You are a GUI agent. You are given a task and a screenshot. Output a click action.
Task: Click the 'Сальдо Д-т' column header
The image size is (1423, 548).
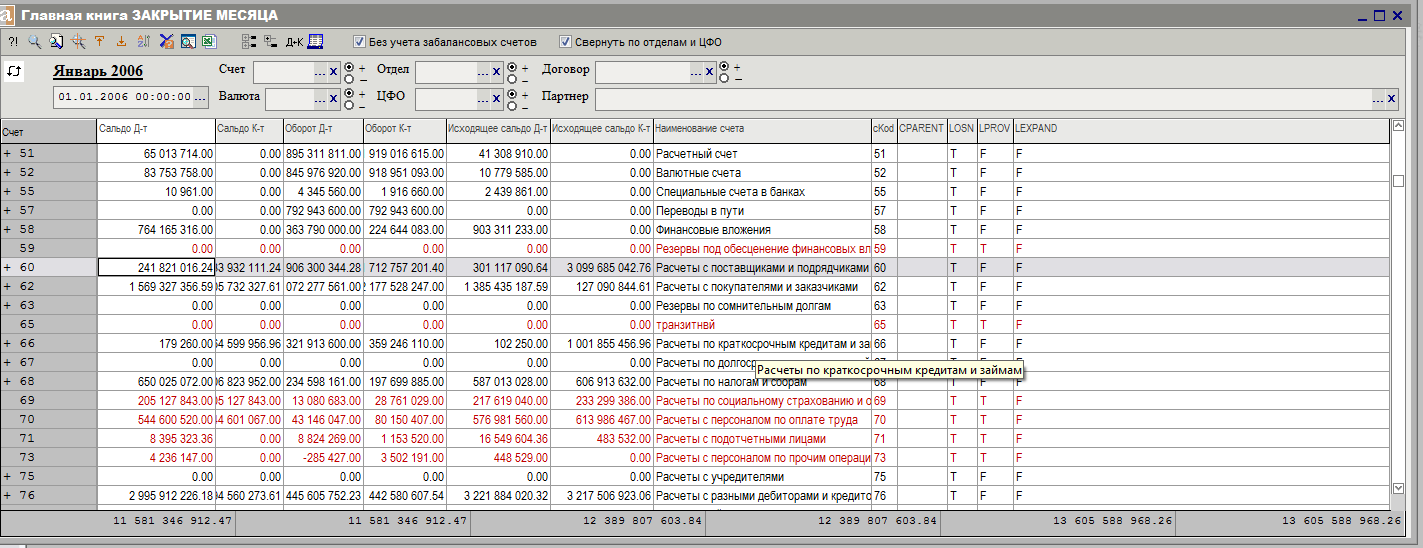156,129
